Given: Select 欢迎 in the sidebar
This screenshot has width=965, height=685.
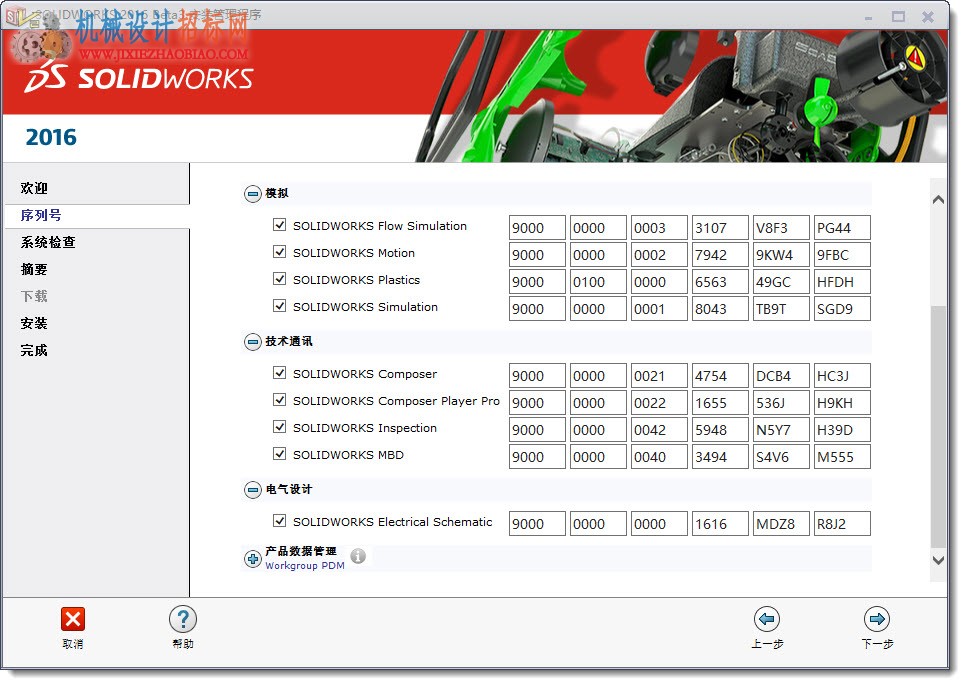Looking at the screenshot, I should coord(34,188).
